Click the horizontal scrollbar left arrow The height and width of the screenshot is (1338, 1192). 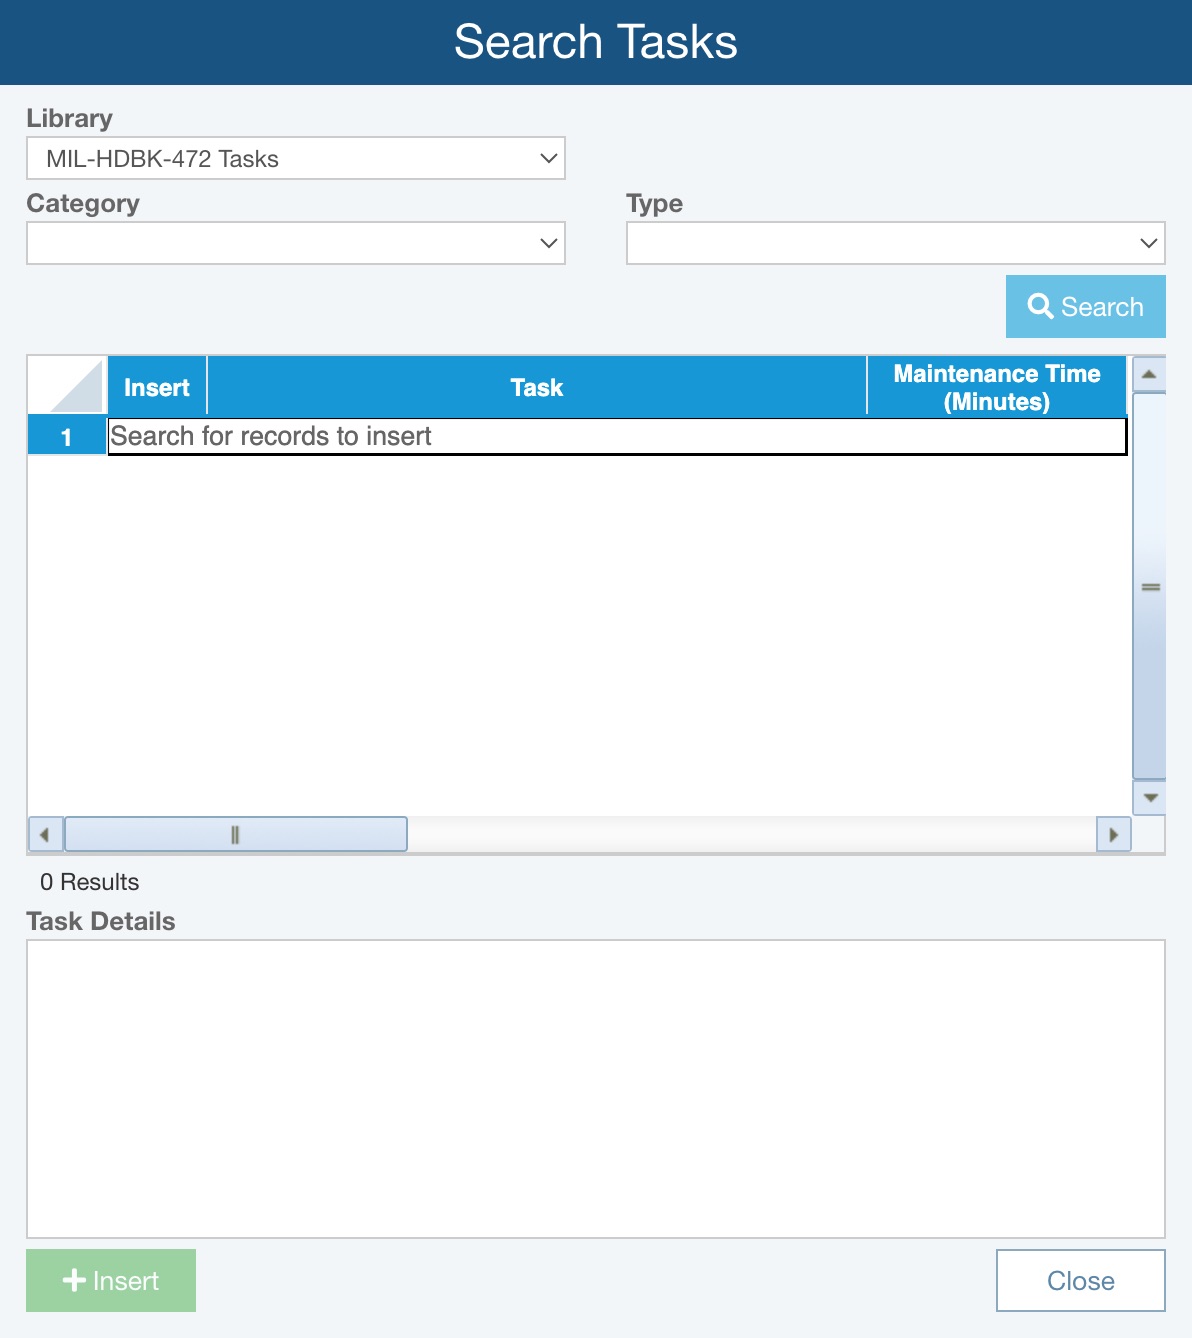[x=45, y=835]
